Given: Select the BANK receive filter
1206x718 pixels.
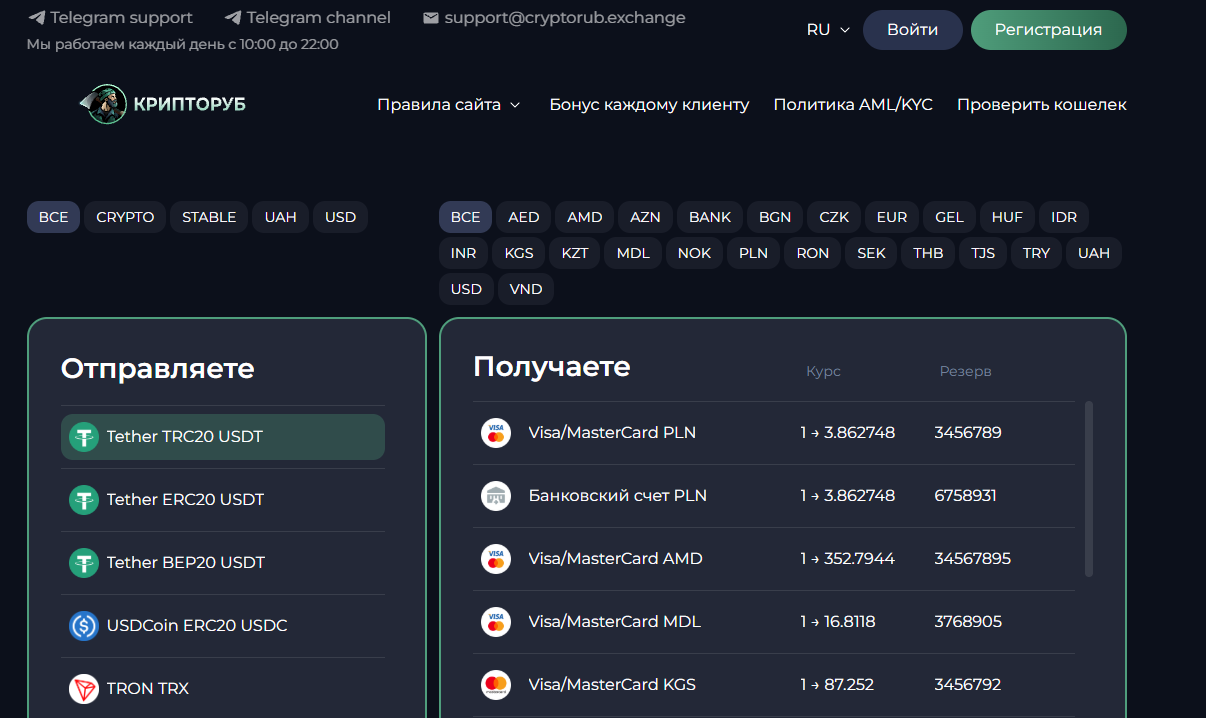Looking at the screenshot, I should pyautogui.click(x=710, y=217).
